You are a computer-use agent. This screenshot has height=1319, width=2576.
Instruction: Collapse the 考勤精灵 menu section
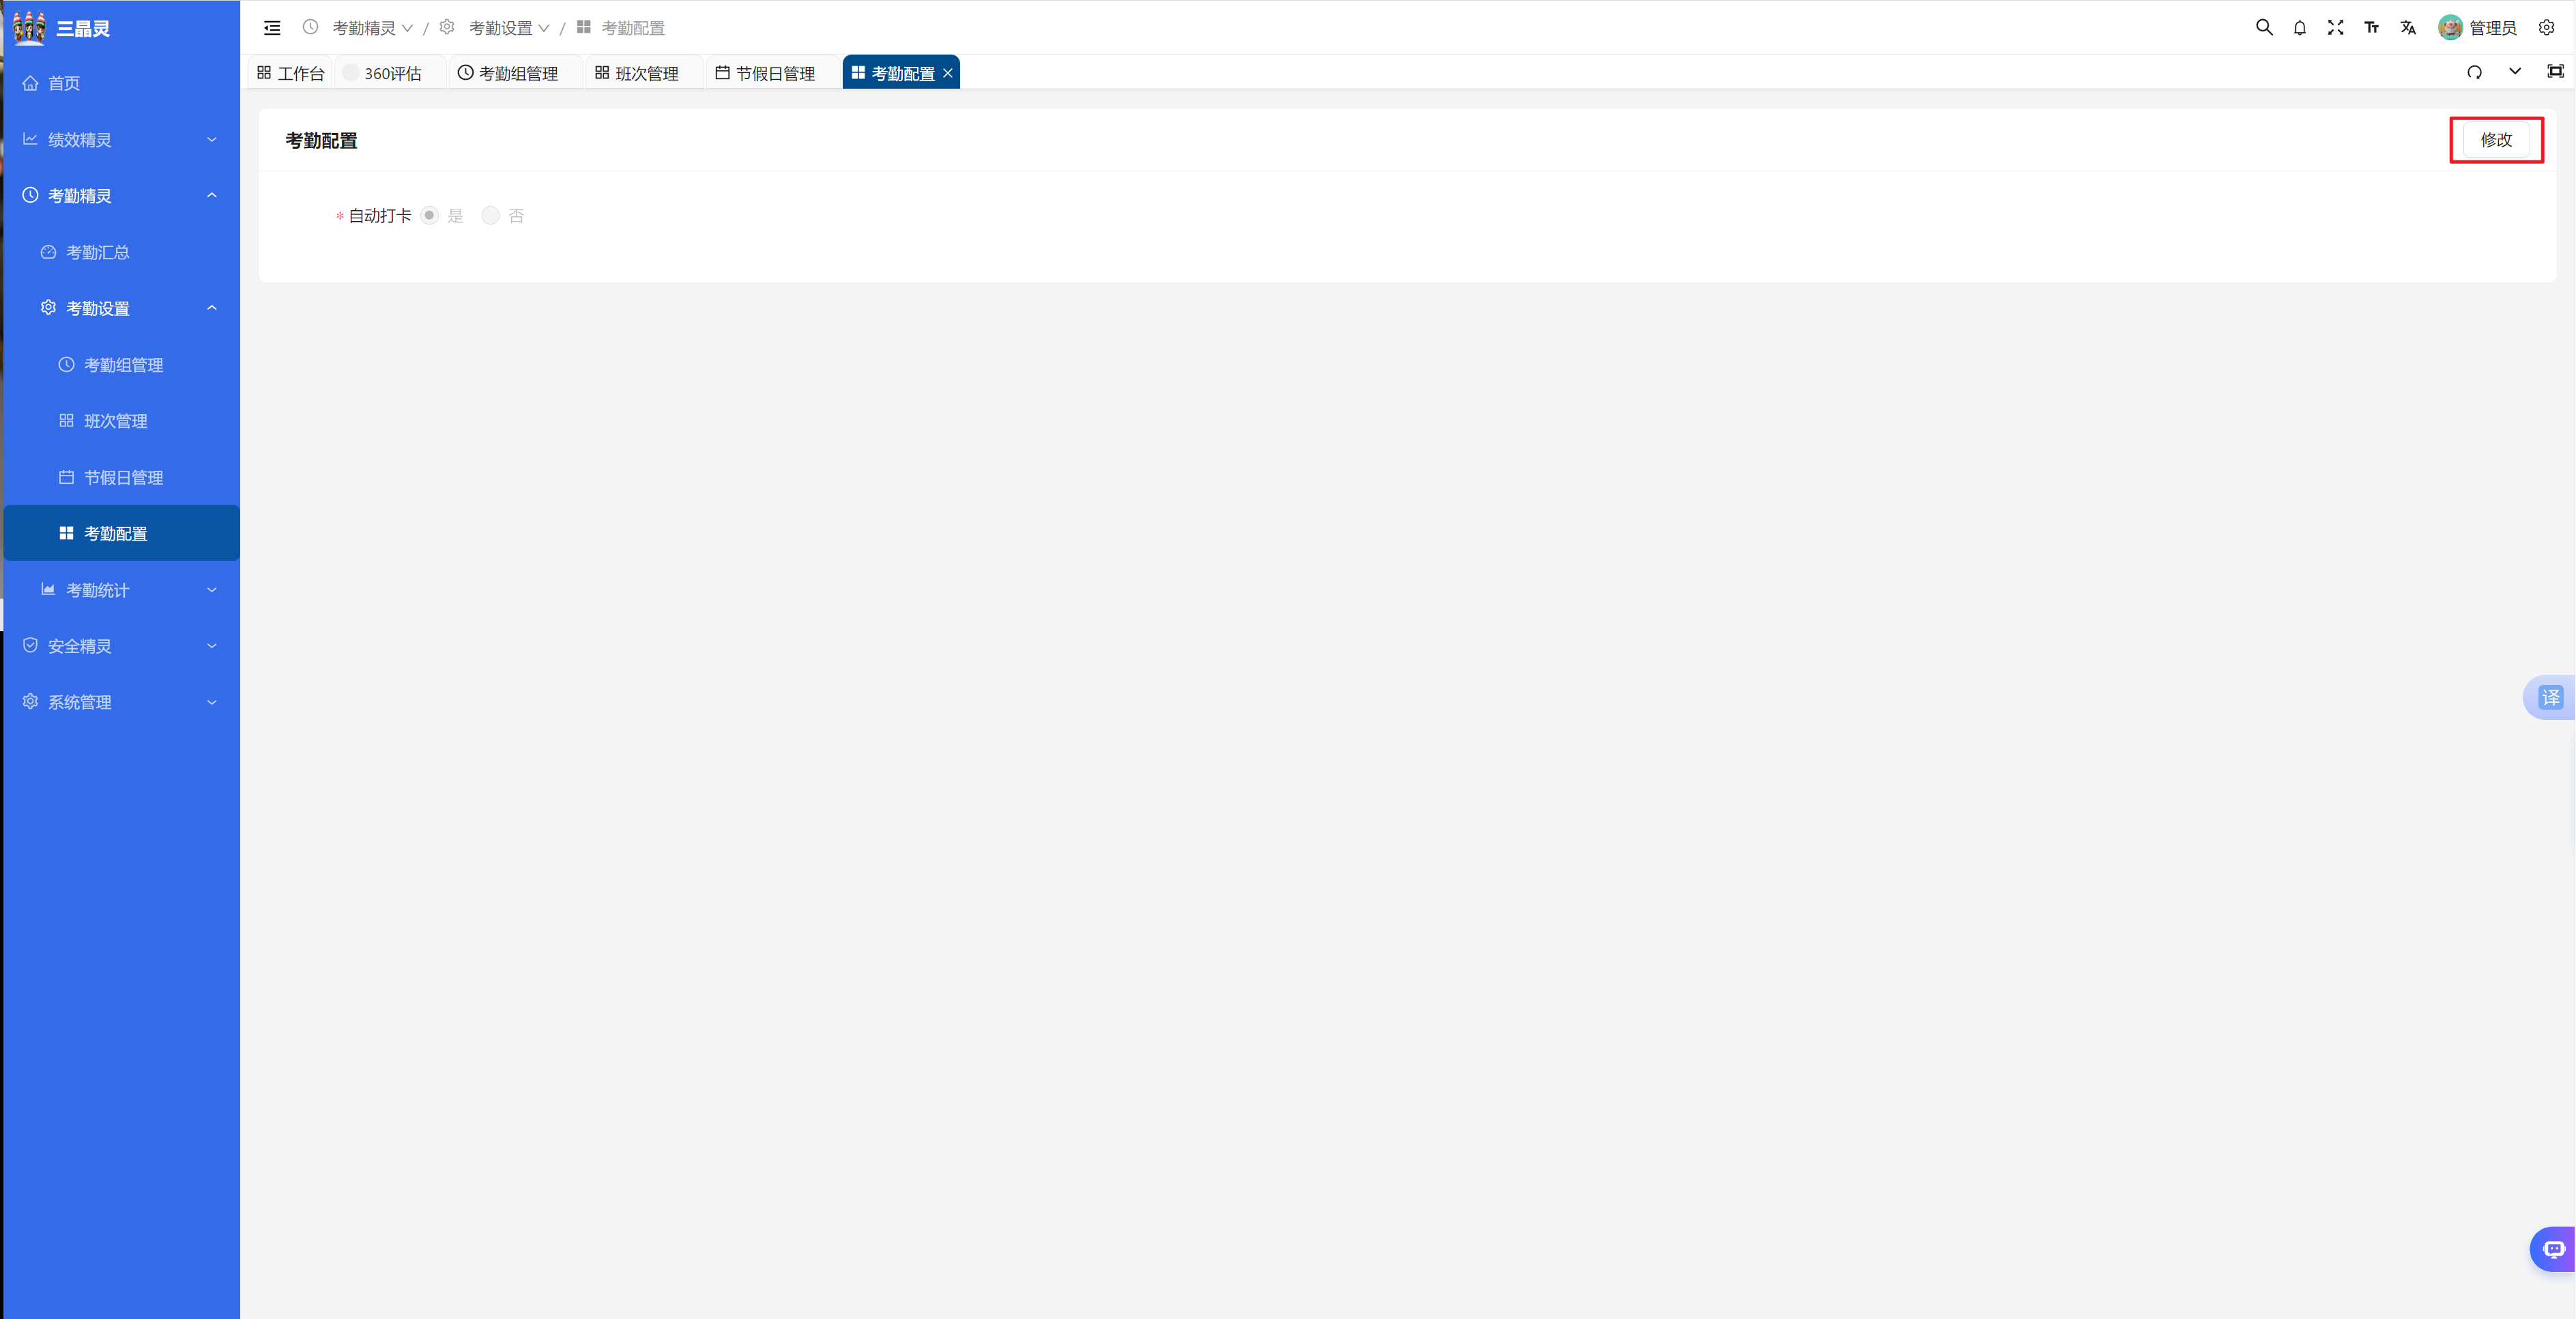[x=120, y=195]
